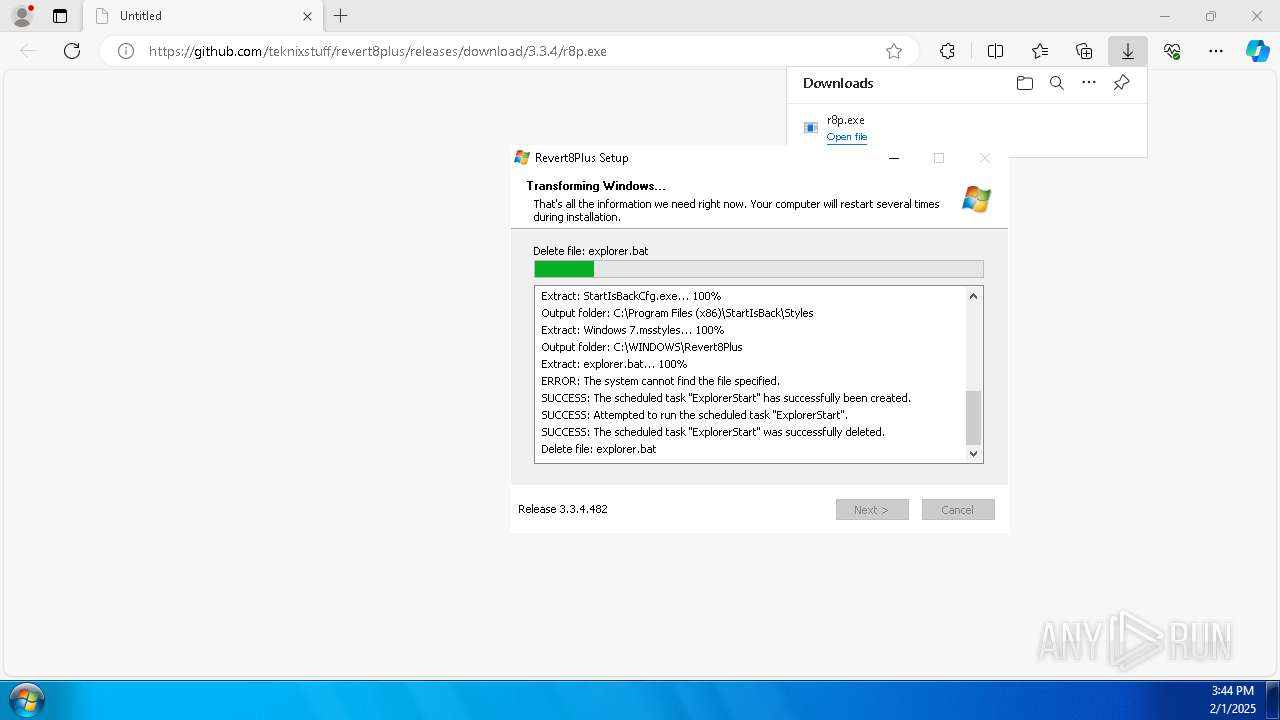
Task: Select log line 'Extract: explorer.bat... 100%'
Action: coord(614,364)
